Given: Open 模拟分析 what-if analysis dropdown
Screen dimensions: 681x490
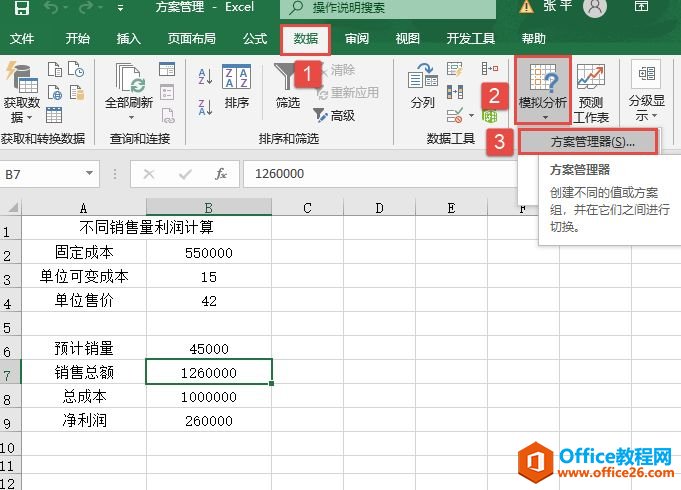Looking at the screenshot, I should pos(542,89).
